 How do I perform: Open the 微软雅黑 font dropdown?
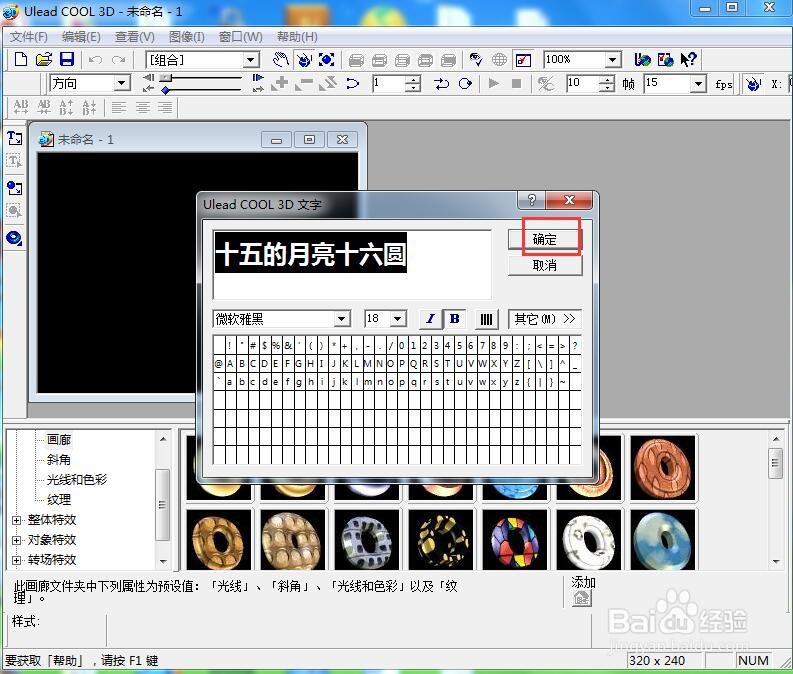[342, 319]
